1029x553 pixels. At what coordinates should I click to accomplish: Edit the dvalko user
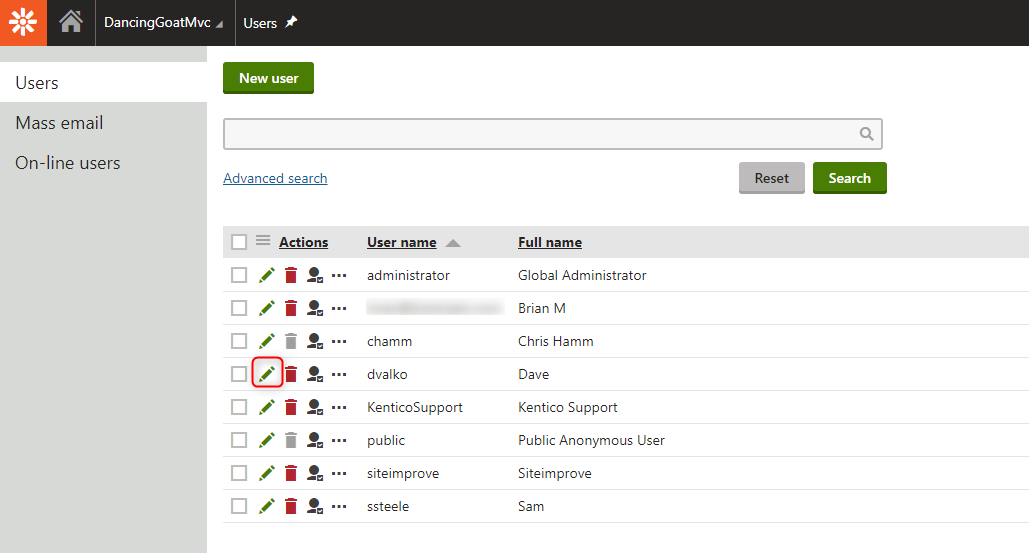[x=266, y=374]
